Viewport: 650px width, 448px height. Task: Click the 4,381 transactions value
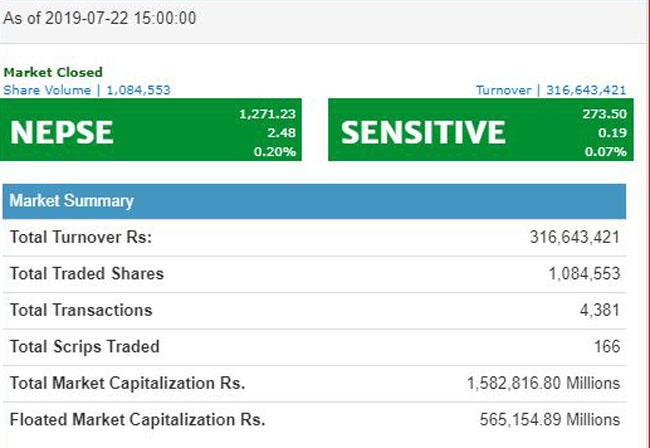(599, 310)
